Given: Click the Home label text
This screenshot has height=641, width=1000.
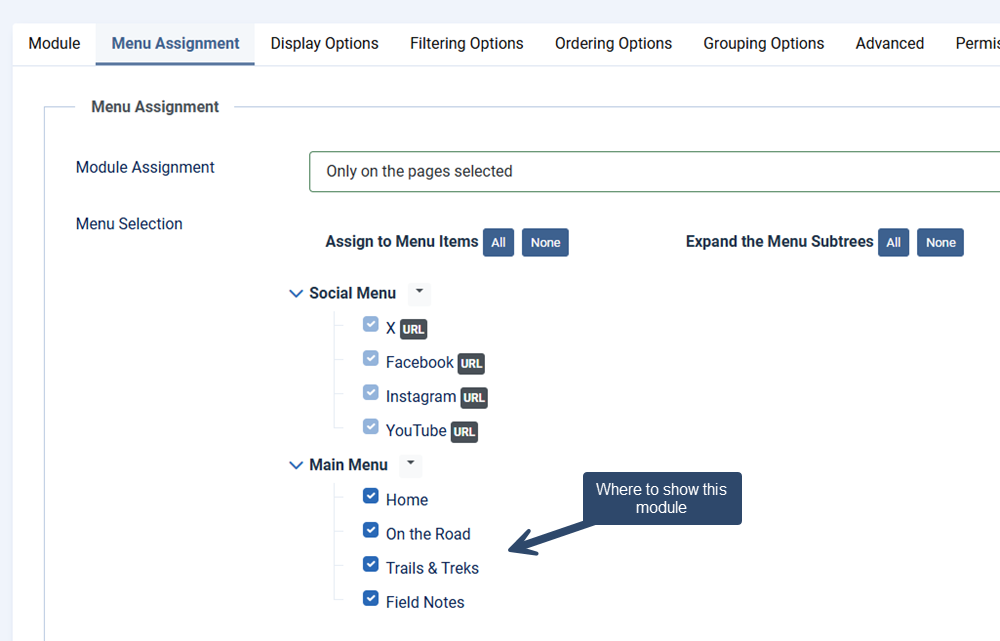Looking at the screenshot, I should coord(407,500).
